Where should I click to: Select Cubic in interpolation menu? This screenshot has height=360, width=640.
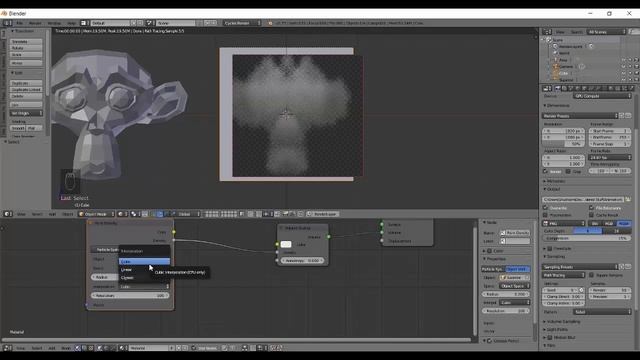coord(144,261)
